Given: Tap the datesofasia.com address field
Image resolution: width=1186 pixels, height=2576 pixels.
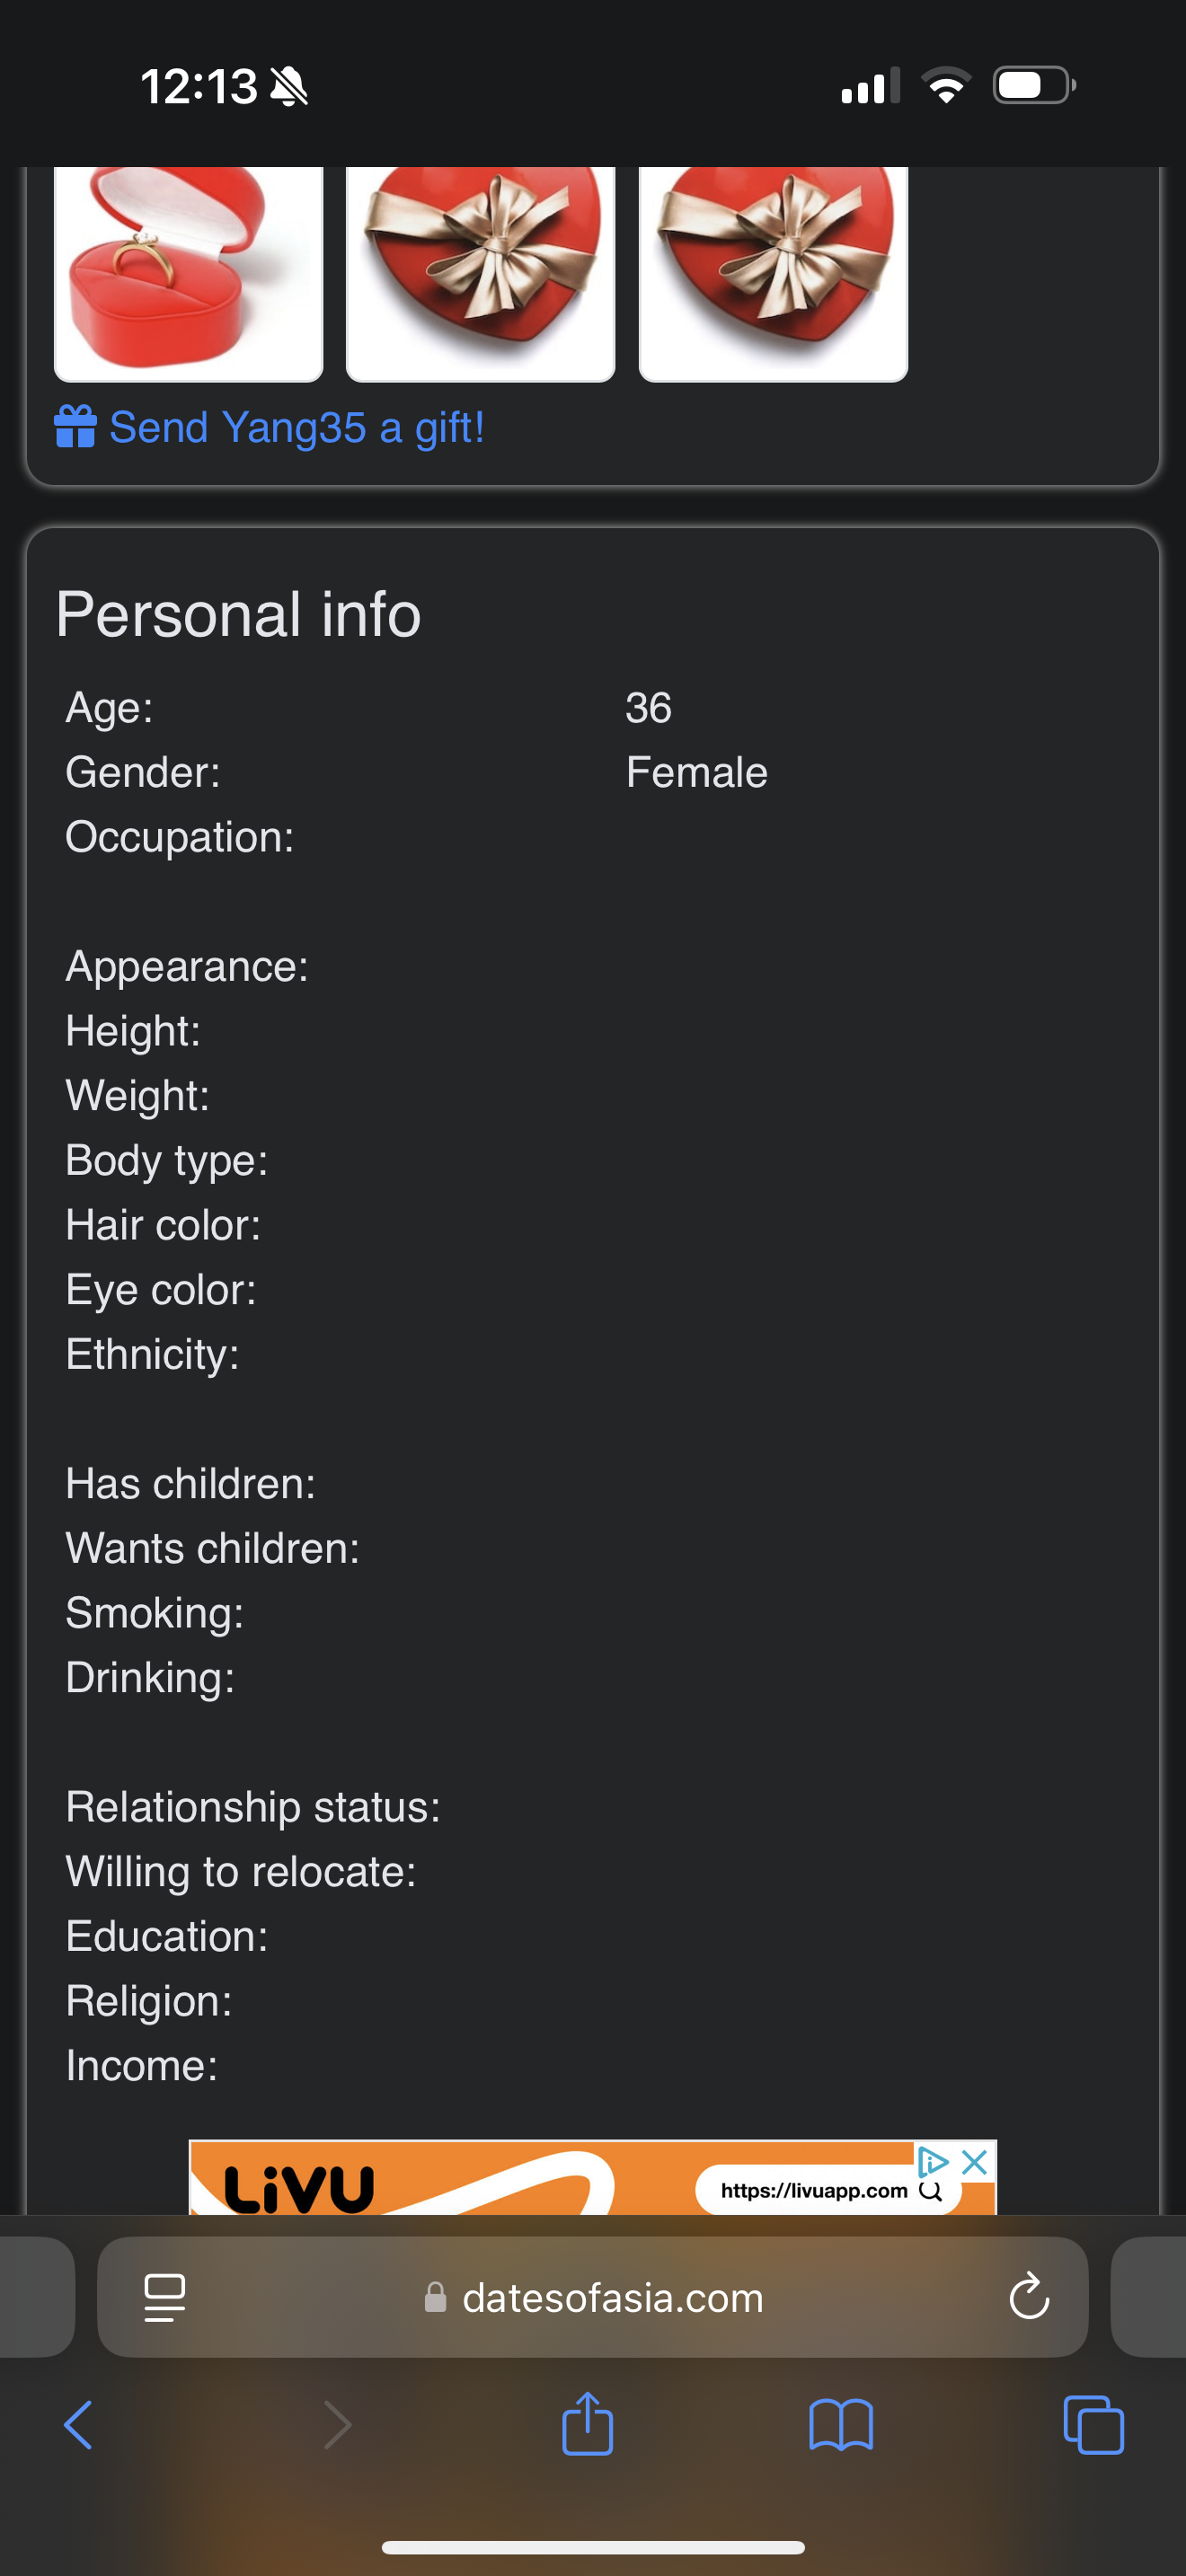Looking at the screenshot, I should click(x=593, y=2297).
